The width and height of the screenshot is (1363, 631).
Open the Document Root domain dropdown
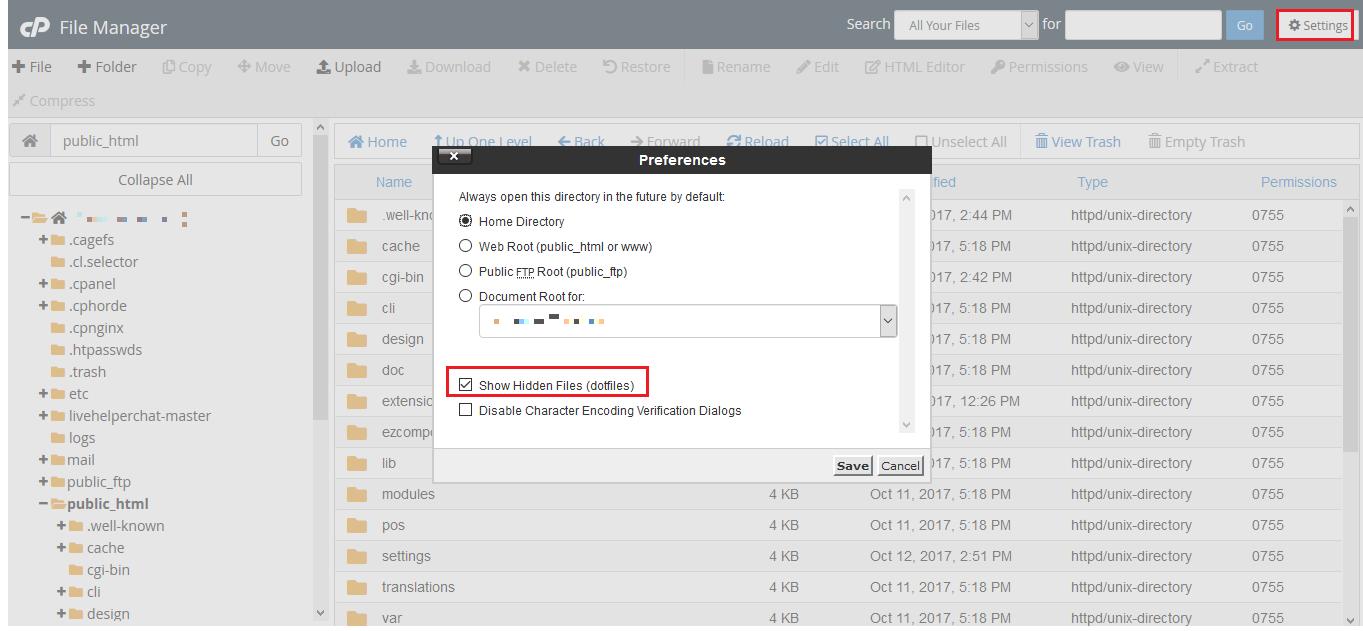point(688,321)
